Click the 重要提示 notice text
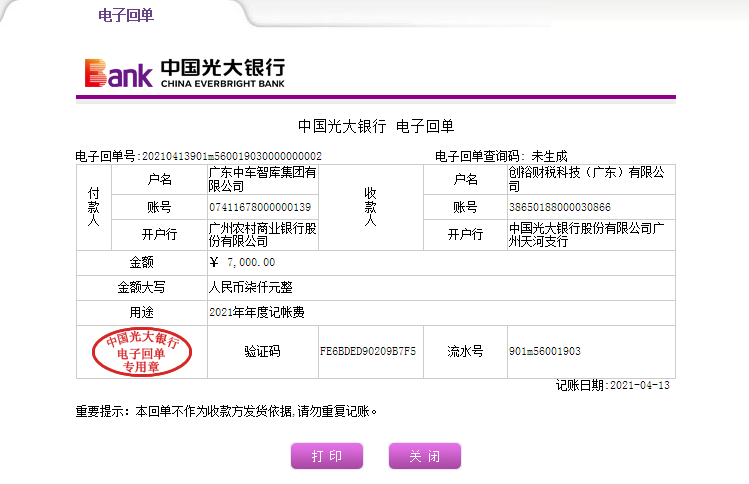 (226, 411)
